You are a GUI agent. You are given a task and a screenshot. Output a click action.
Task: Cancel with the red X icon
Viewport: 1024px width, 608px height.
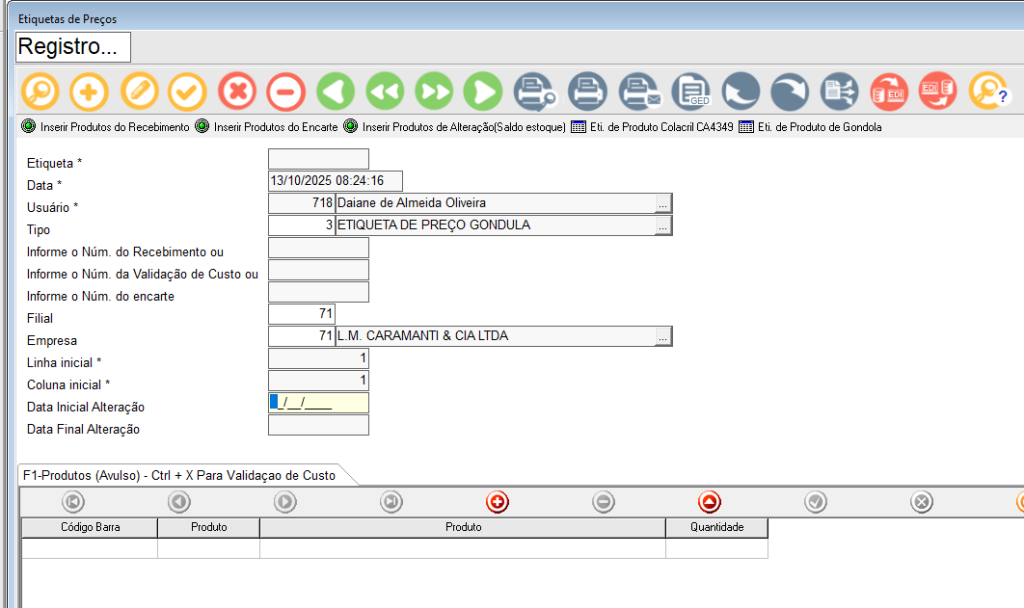pyautogui.click(x=237, y=92)
